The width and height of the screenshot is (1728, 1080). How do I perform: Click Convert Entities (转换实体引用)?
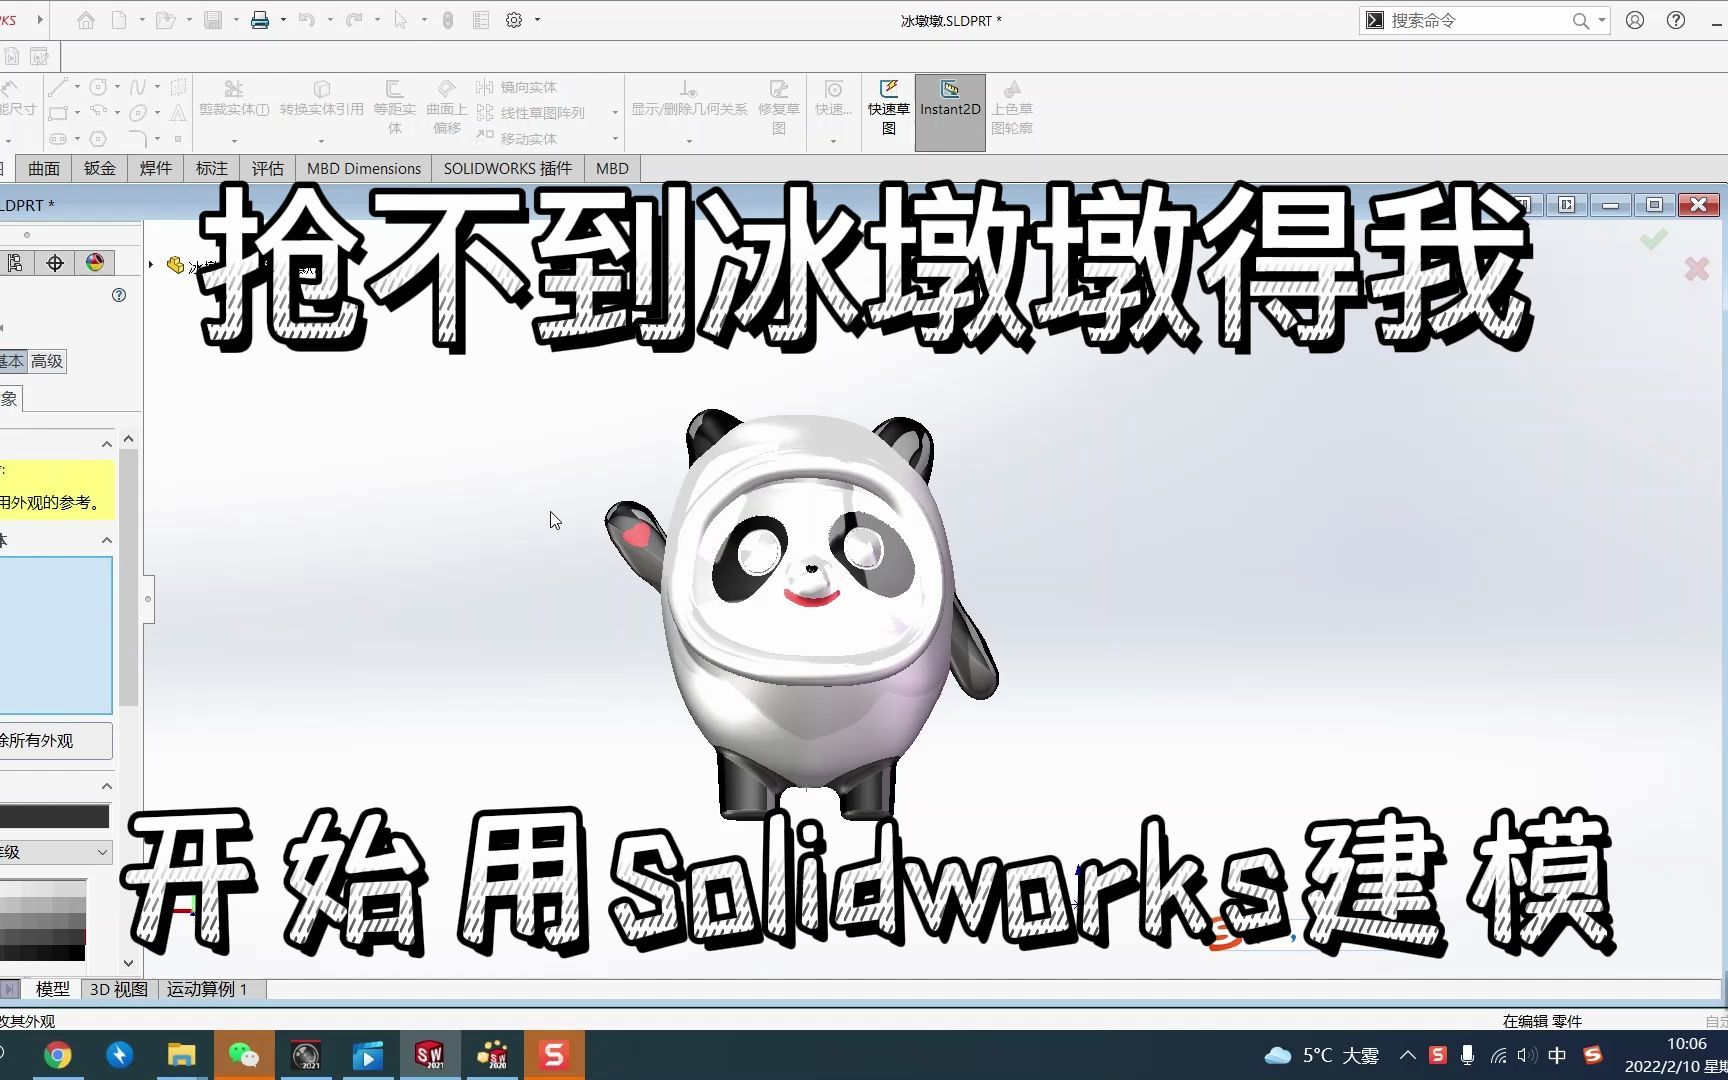321,99
